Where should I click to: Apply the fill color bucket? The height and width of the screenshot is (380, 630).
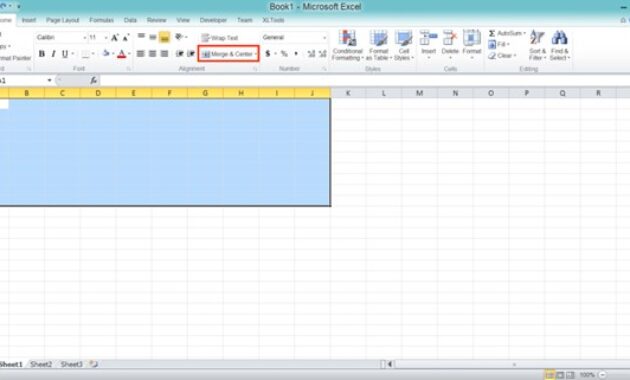(106, 53)
